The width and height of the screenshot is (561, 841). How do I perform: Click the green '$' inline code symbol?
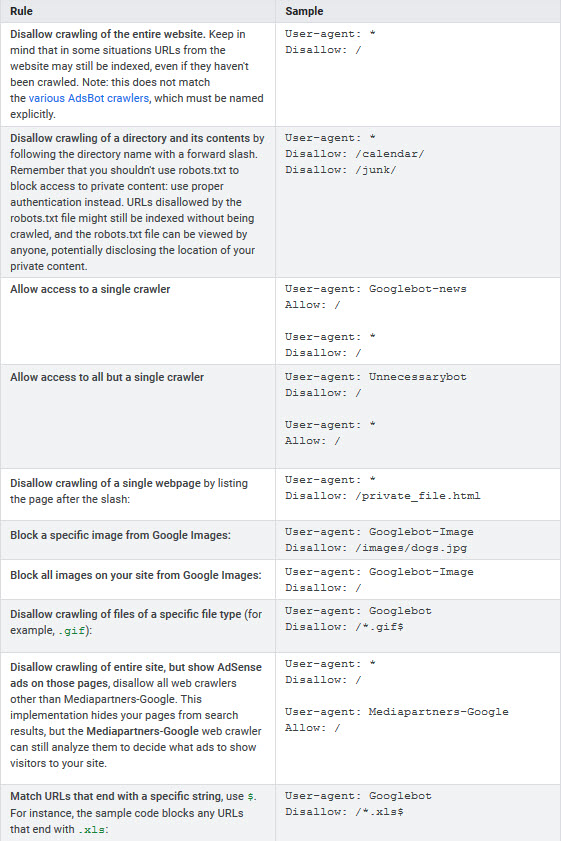point(250,797)
